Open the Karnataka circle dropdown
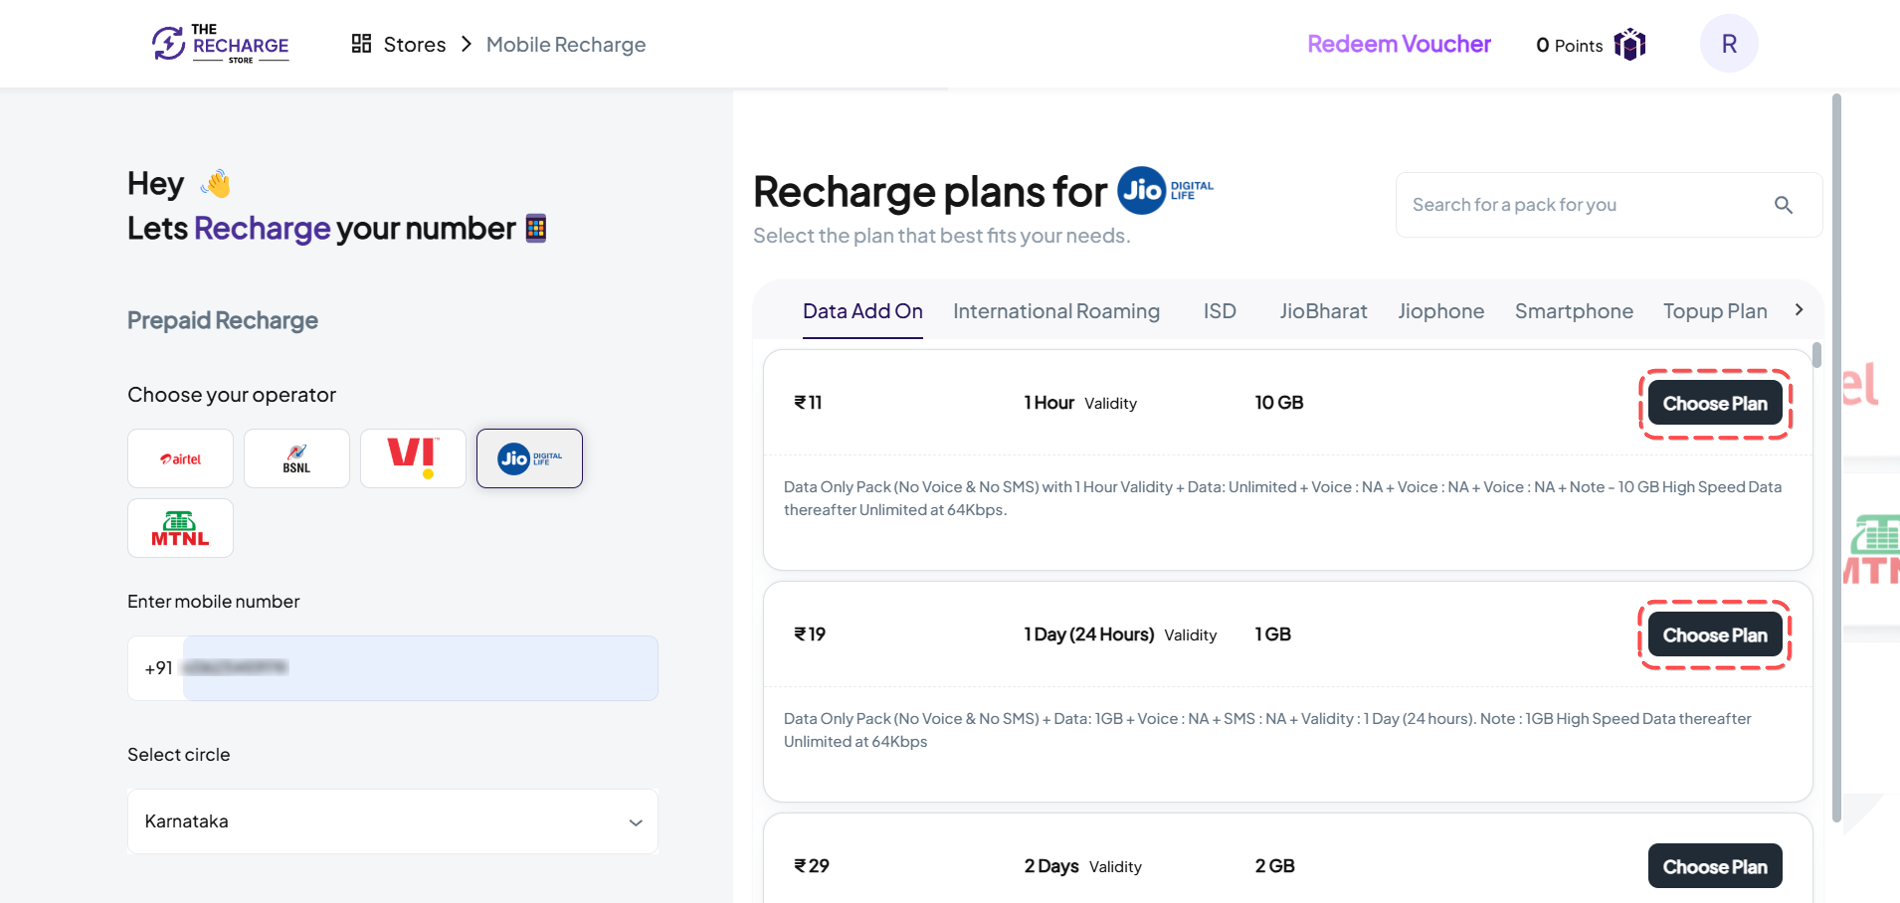 (392, 821)
